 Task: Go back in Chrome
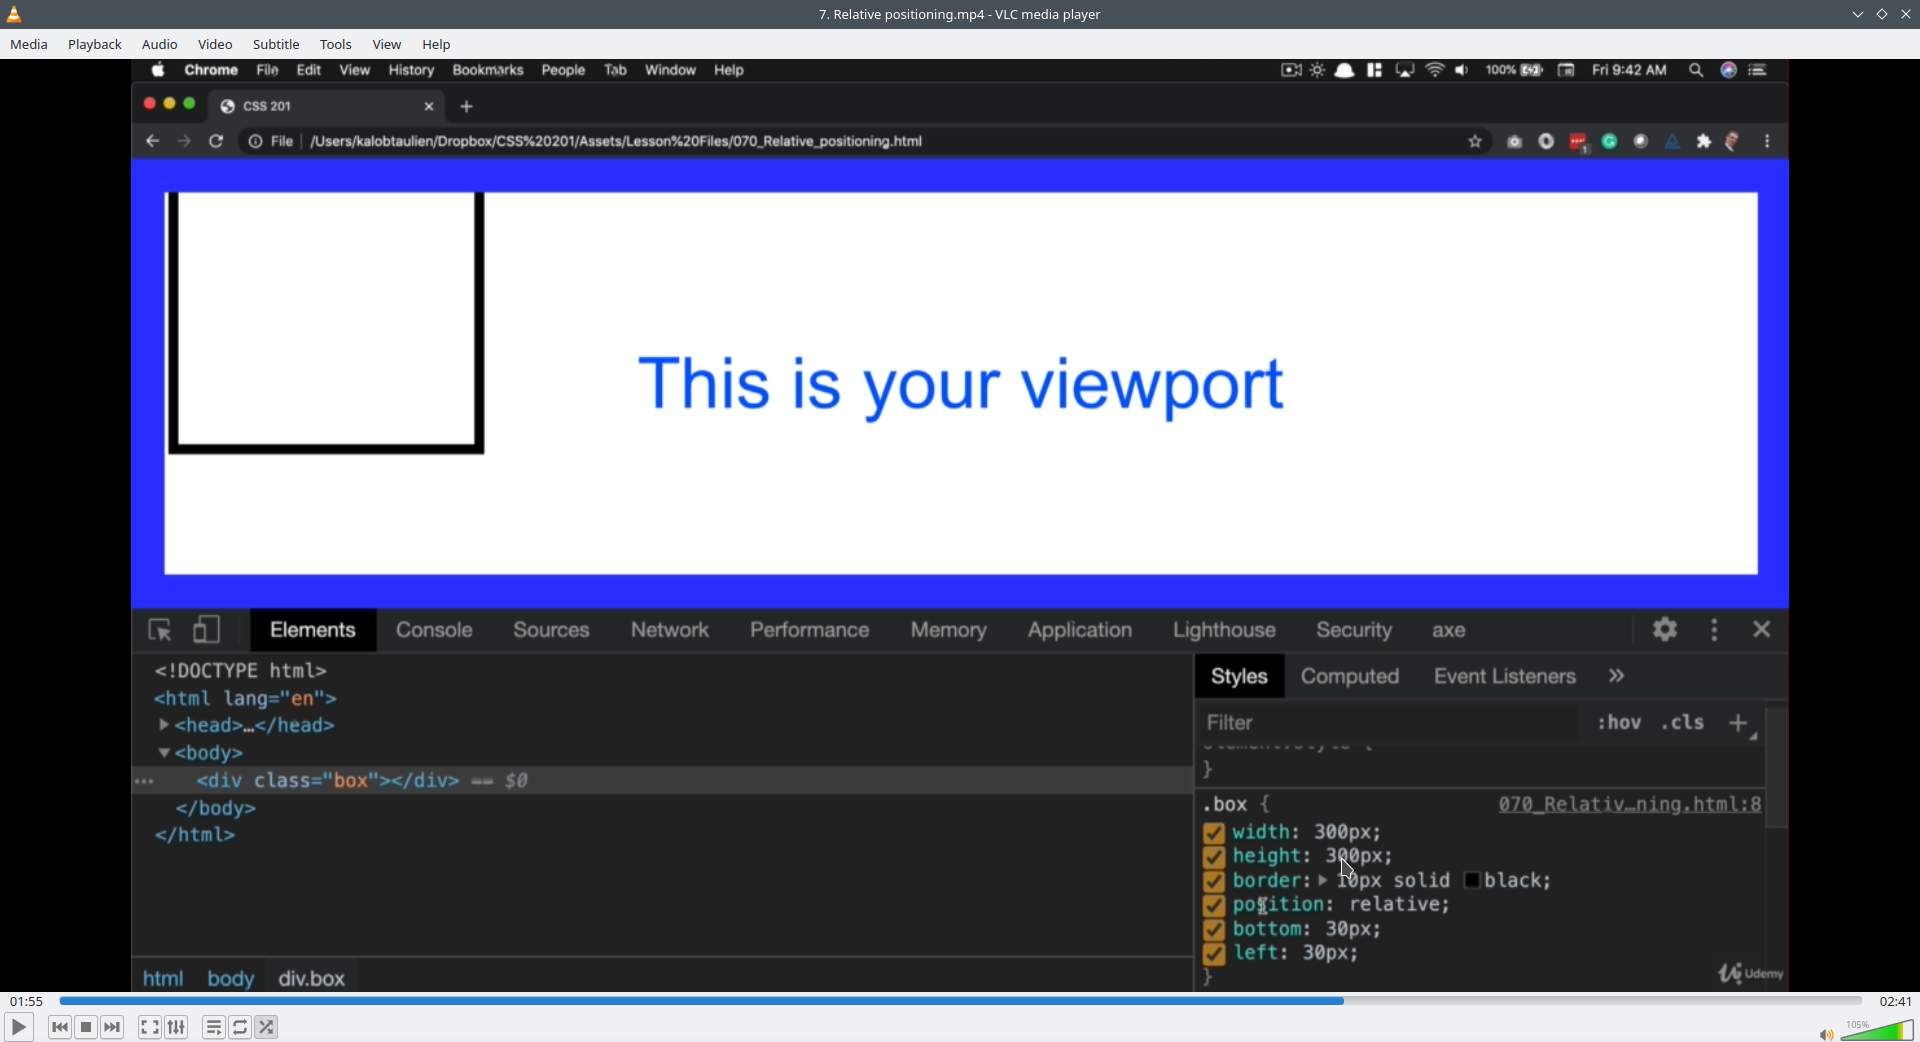pyautogui.click(x=152, y=142)
